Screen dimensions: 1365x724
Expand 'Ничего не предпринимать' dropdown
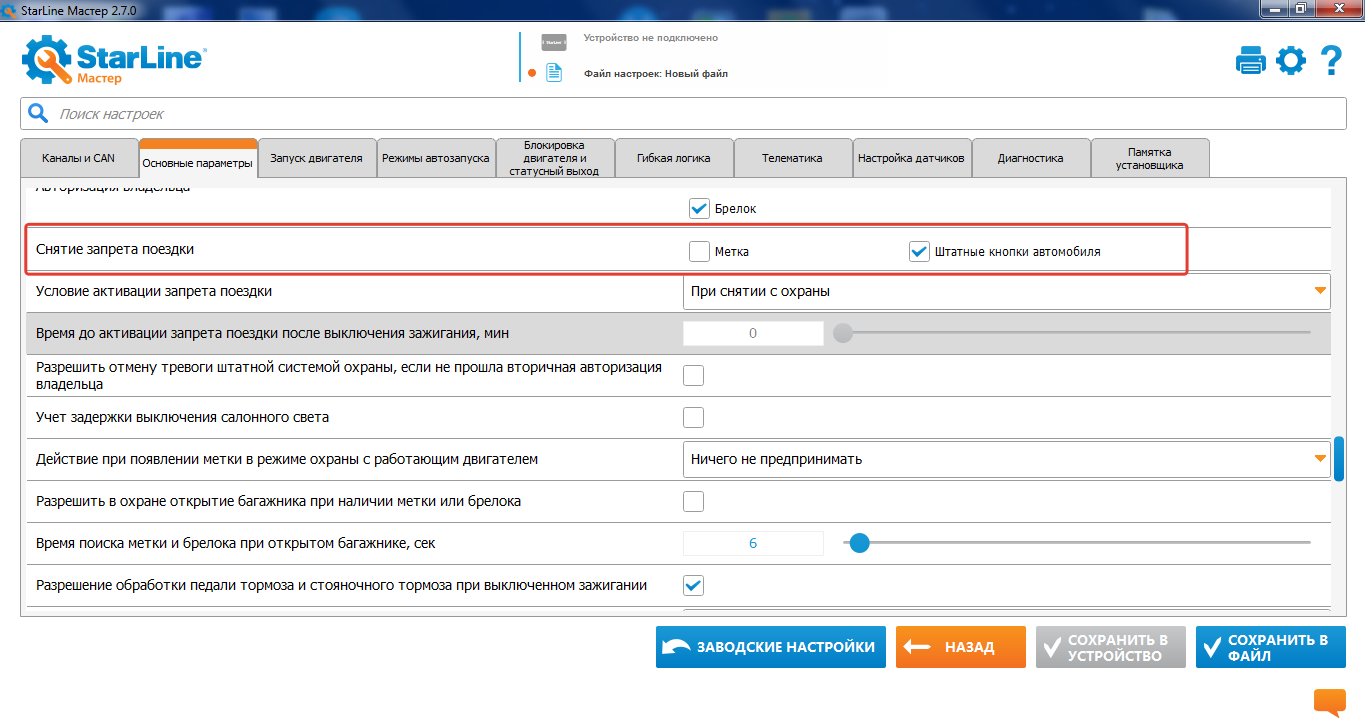[1006, 459]
